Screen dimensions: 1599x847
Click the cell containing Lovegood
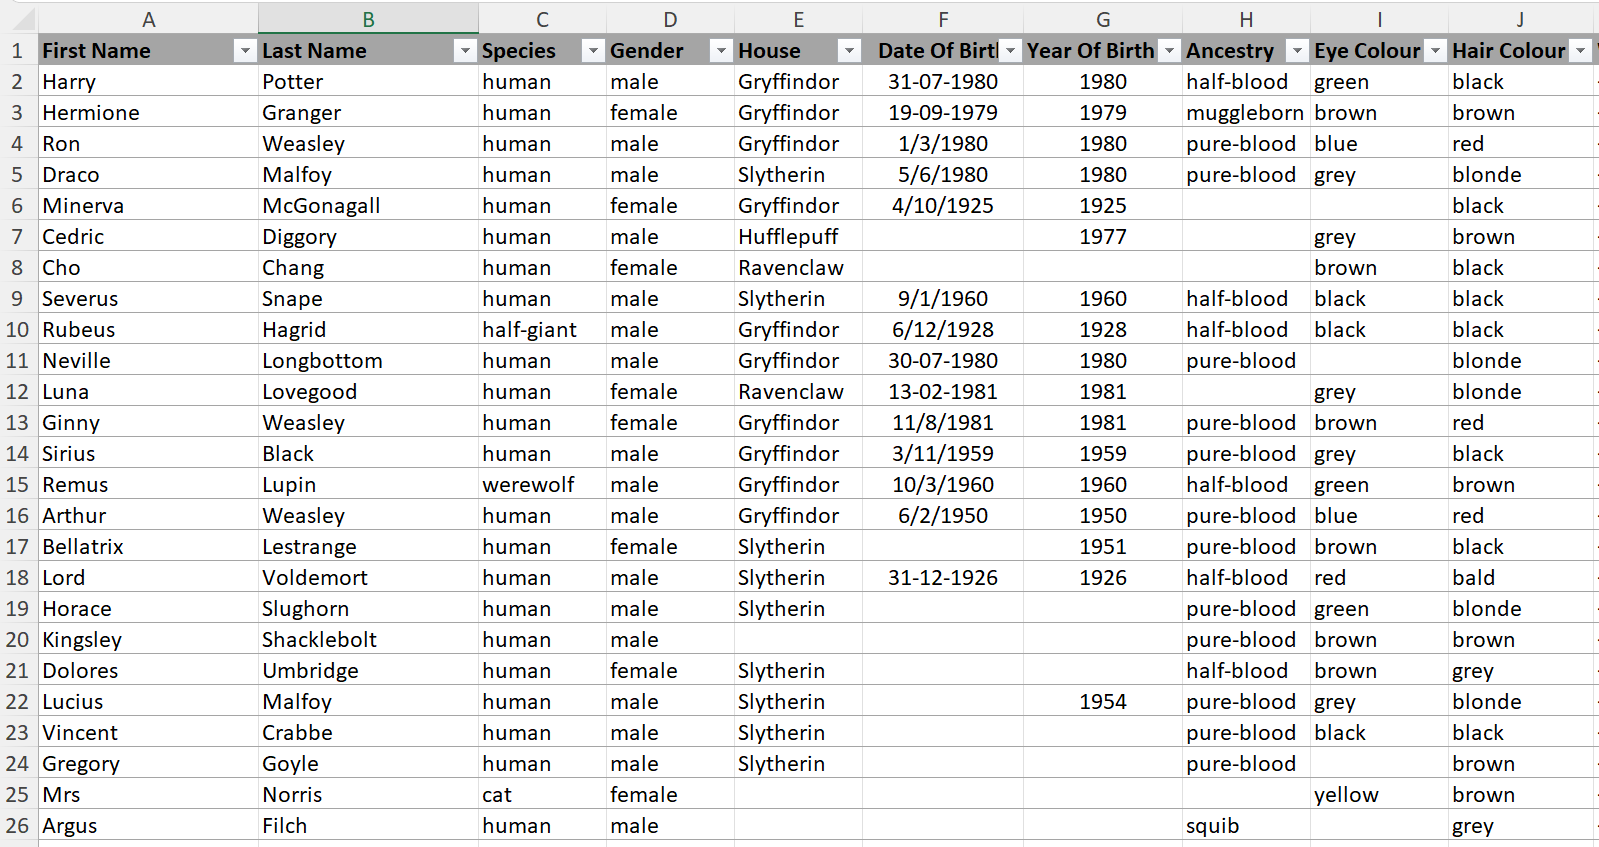coord(368,392)
